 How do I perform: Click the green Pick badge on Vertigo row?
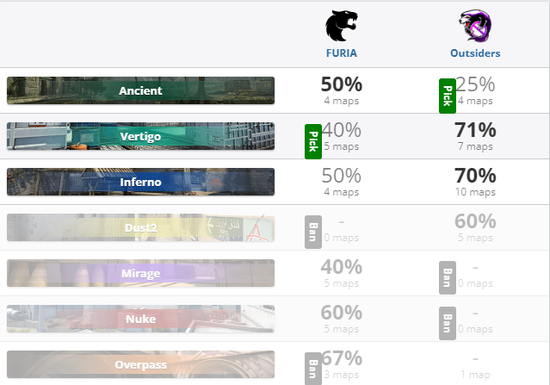pos(313,141)
